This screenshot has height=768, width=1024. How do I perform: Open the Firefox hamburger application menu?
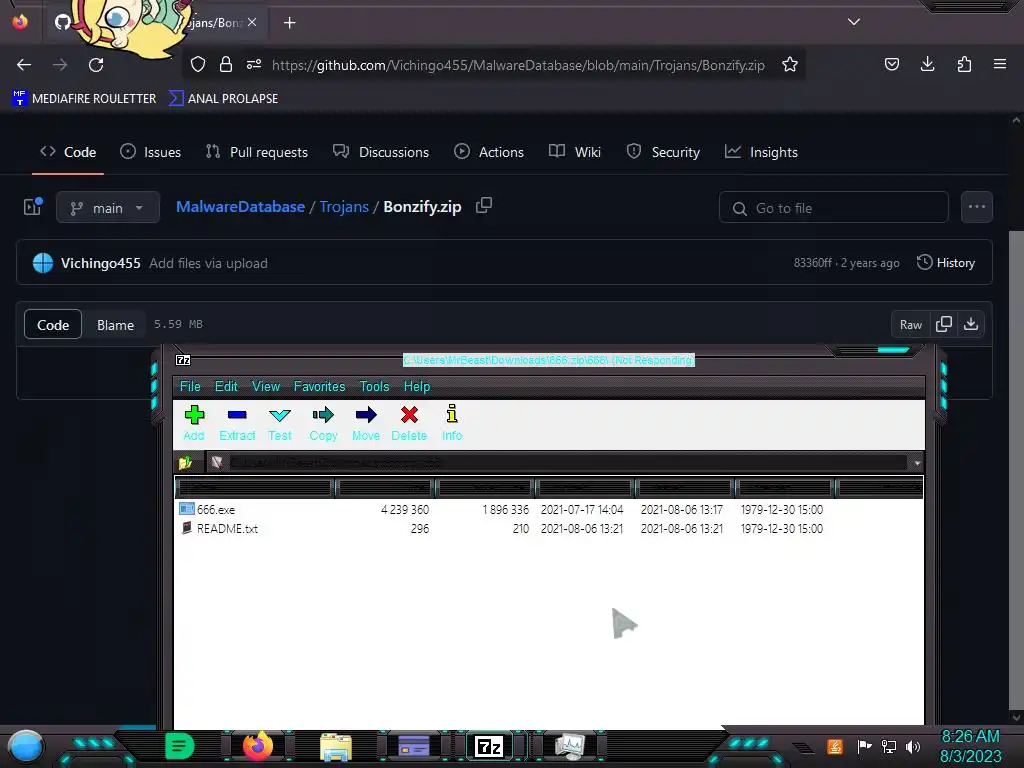1000,64
